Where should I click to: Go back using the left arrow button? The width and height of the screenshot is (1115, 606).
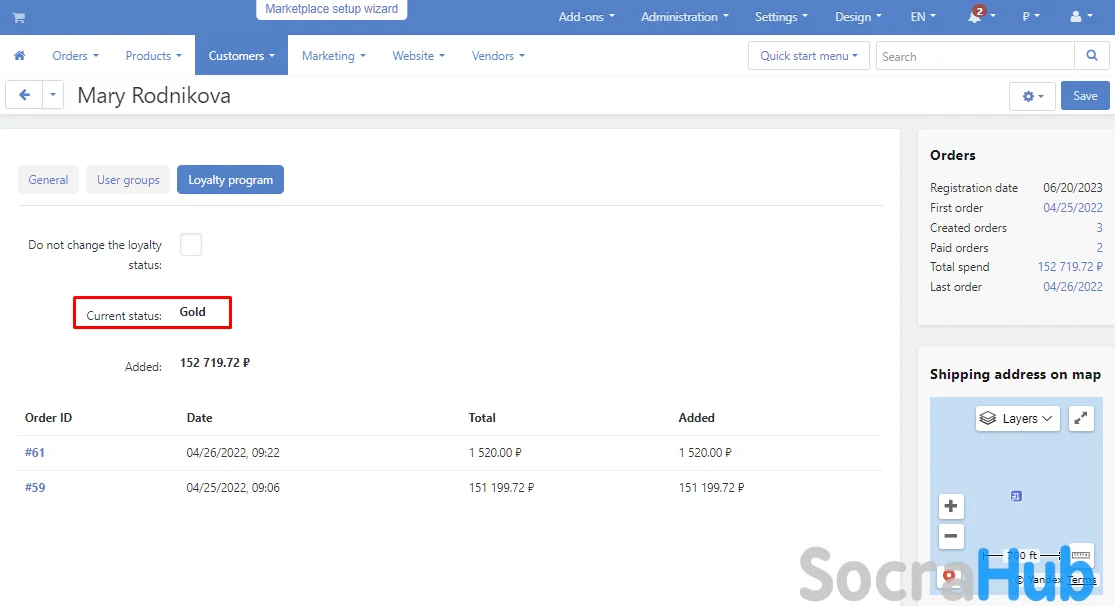tap(24, 95)
